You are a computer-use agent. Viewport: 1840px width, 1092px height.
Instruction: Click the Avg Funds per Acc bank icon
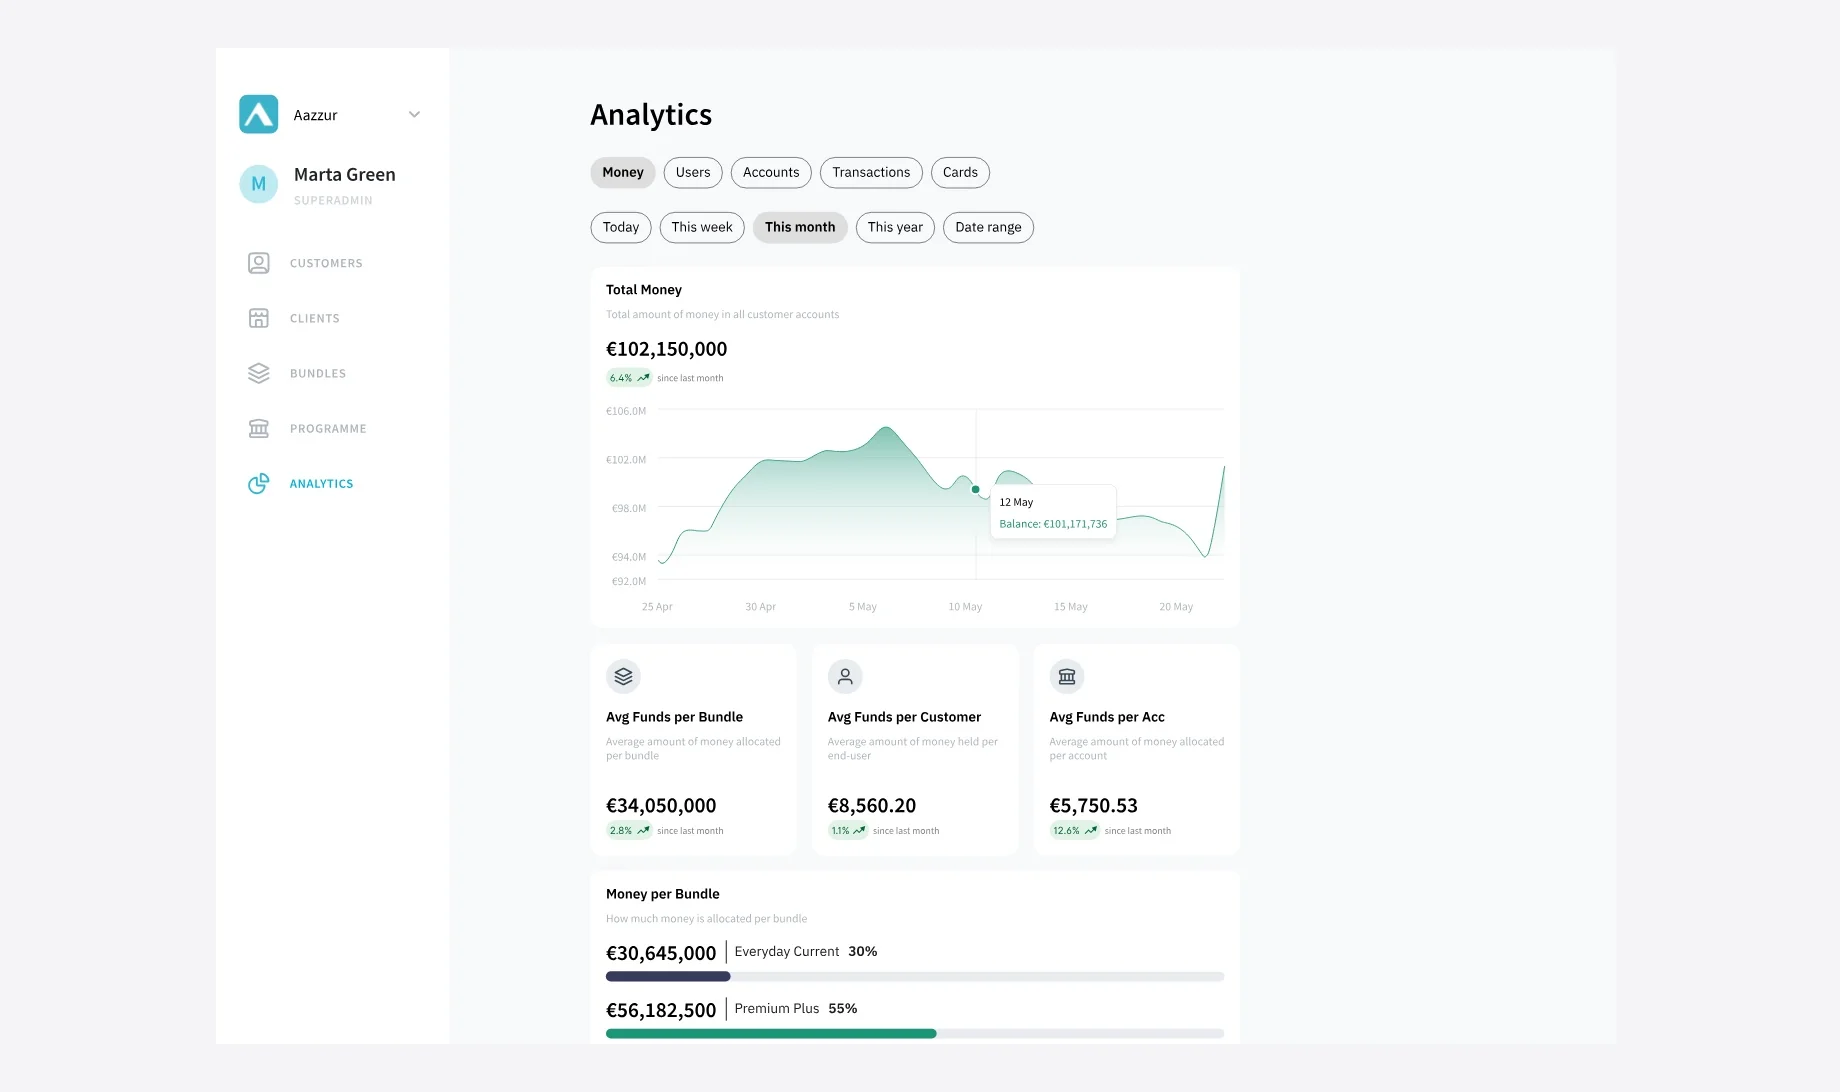(1067, 676)
